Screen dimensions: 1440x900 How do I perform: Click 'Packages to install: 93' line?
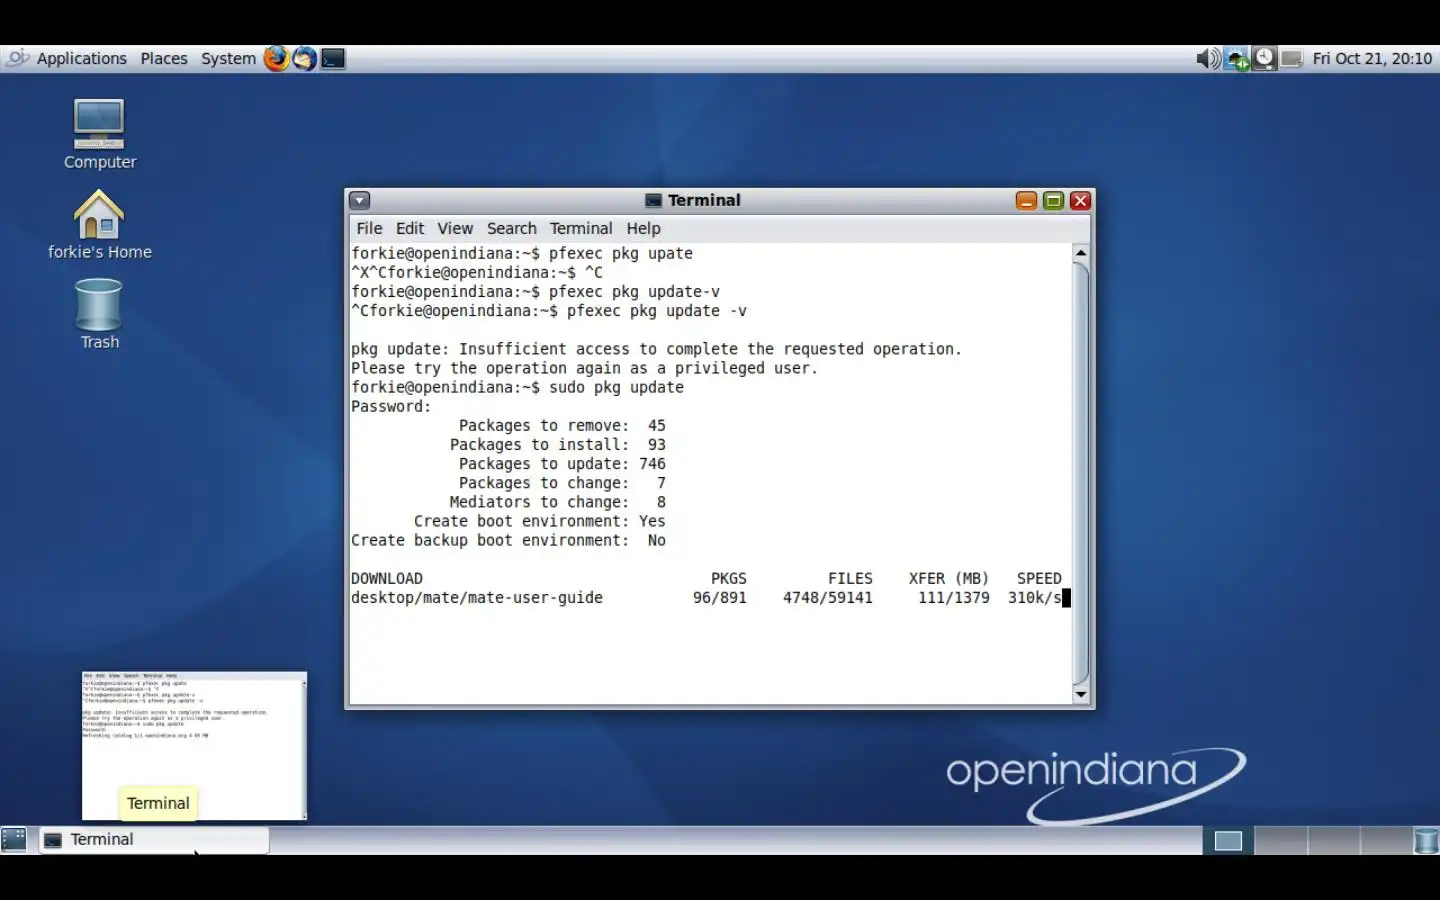(x=558, y=445)
